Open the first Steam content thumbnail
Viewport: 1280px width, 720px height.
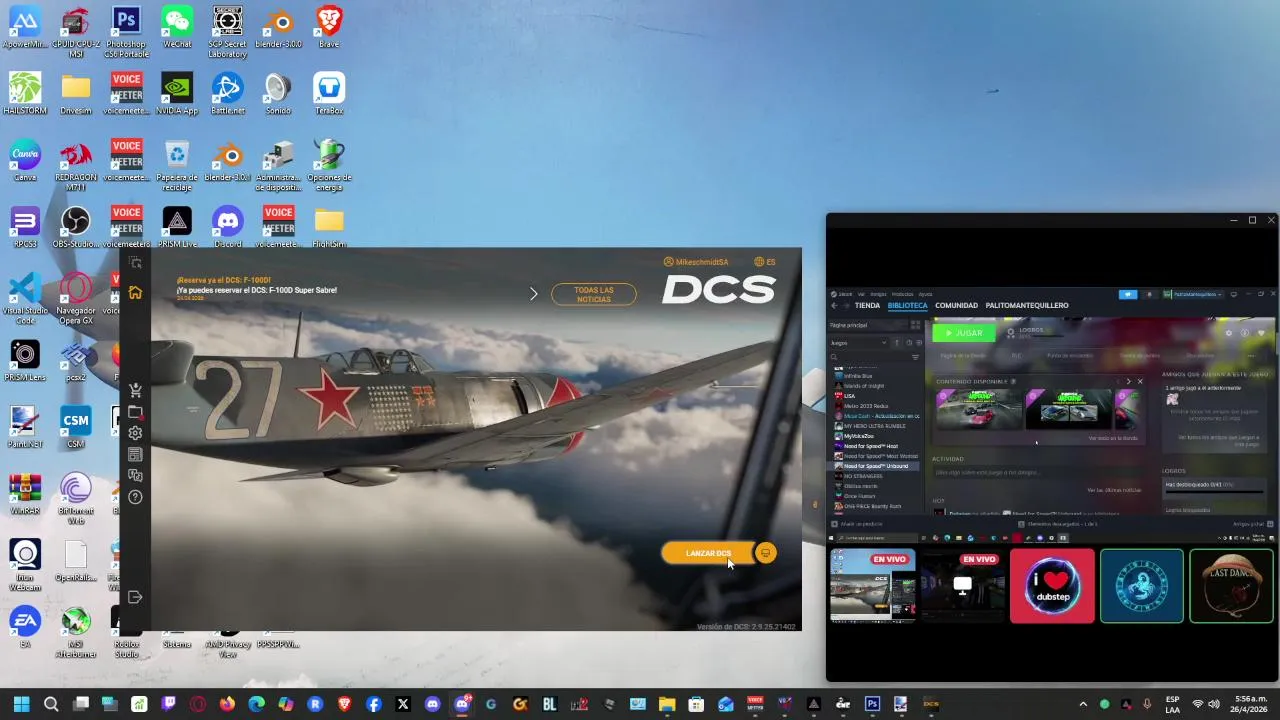pyautogui.click(x=979, y=409)
